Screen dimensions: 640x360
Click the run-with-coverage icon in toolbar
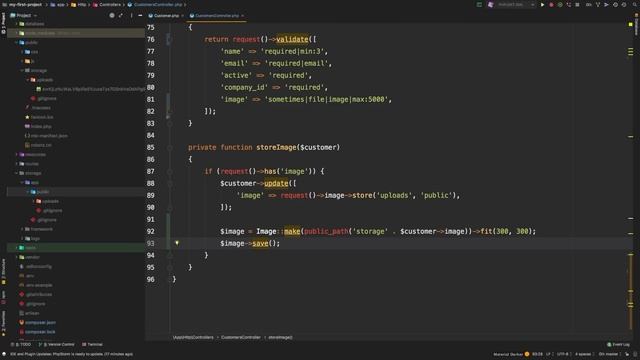(560, 4)
